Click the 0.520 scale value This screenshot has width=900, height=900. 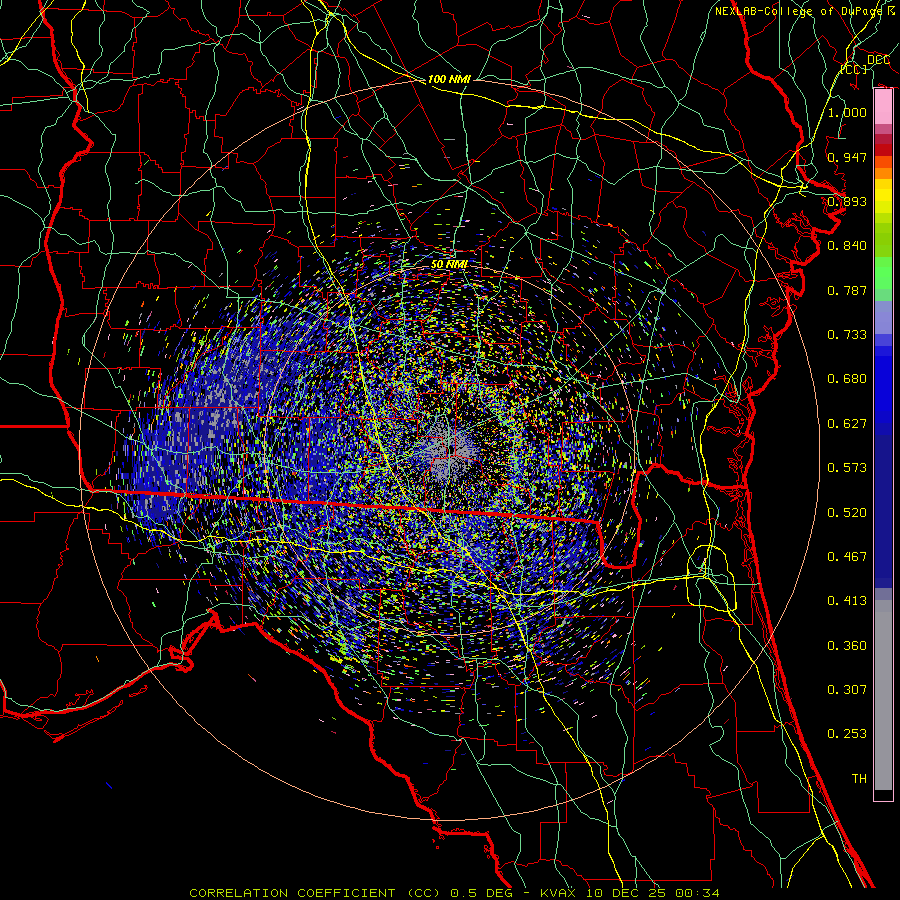[x=847, y=513]
